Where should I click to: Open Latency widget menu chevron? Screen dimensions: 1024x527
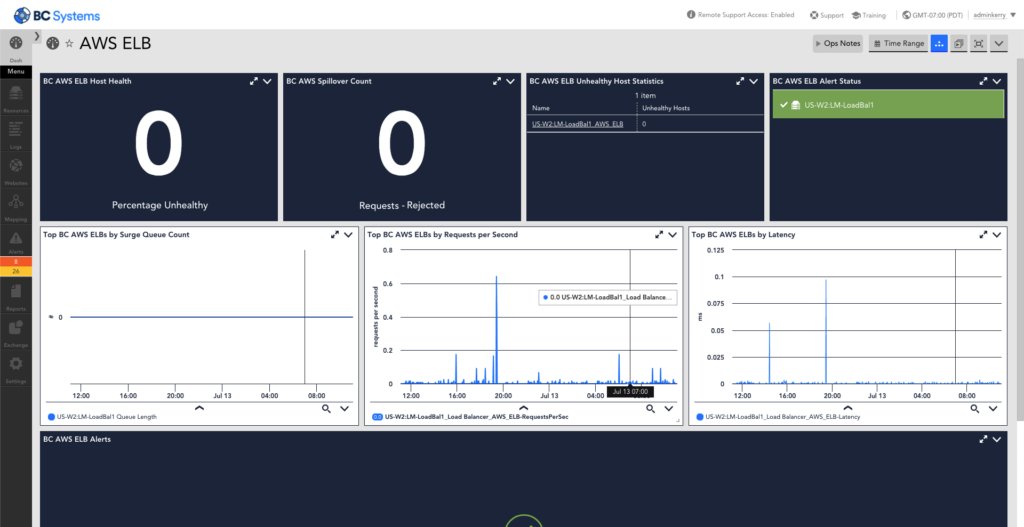[x=997, y=234]
